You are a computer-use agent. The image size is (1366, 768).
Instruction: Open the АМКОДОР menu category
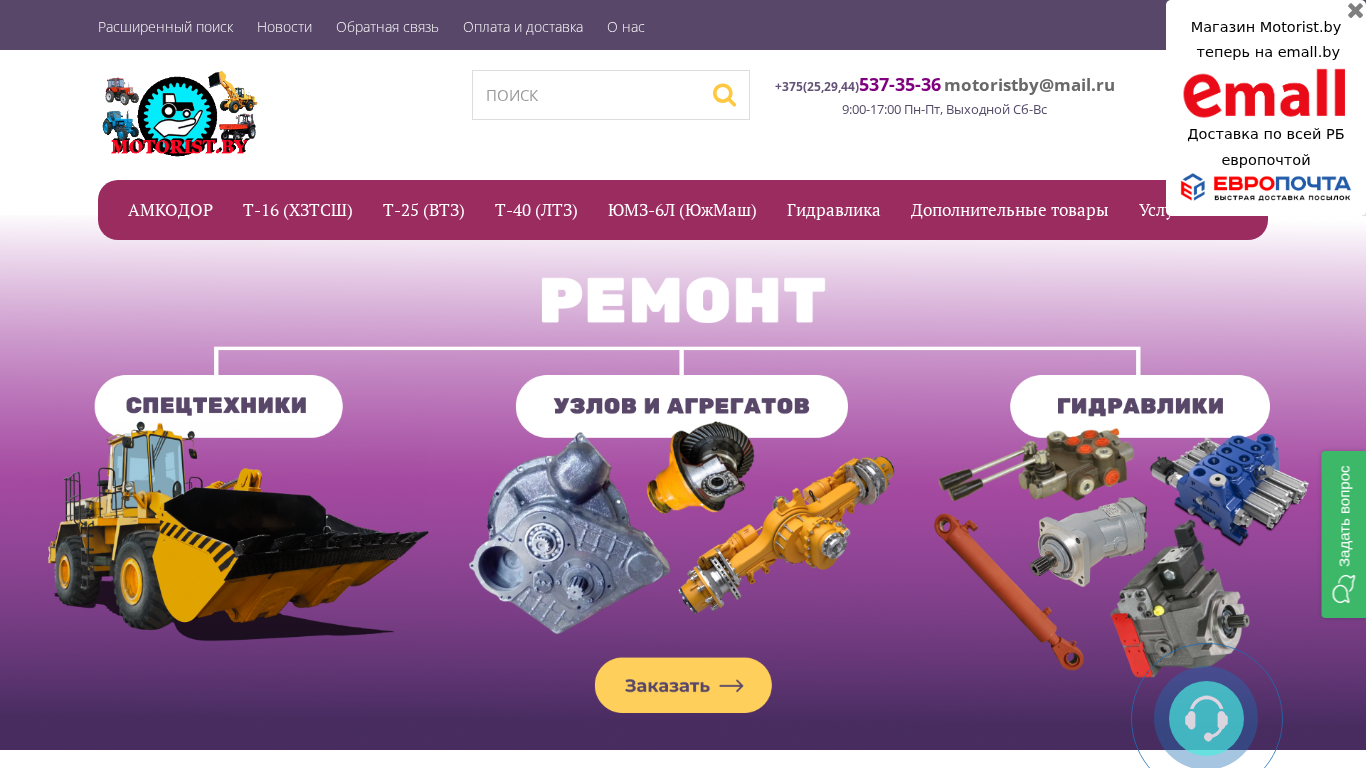click(170, 210)
